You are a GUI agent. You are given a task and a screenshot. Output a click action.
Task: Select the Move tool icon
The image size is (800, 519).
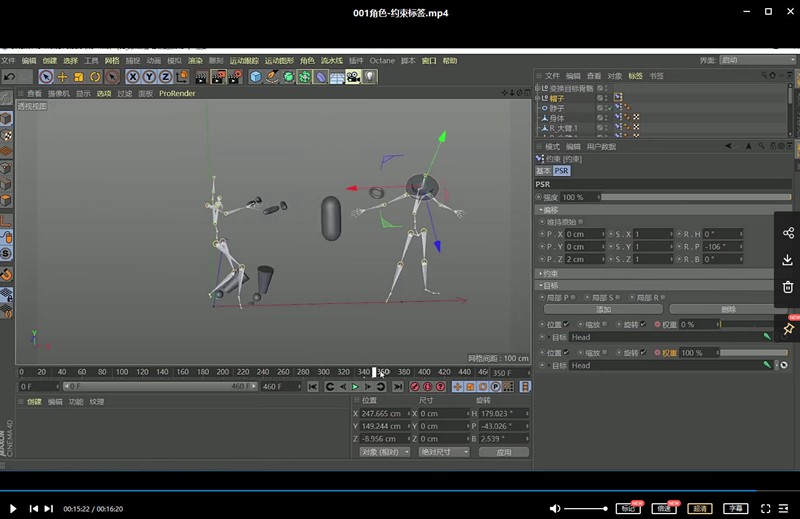pos(63,77)
